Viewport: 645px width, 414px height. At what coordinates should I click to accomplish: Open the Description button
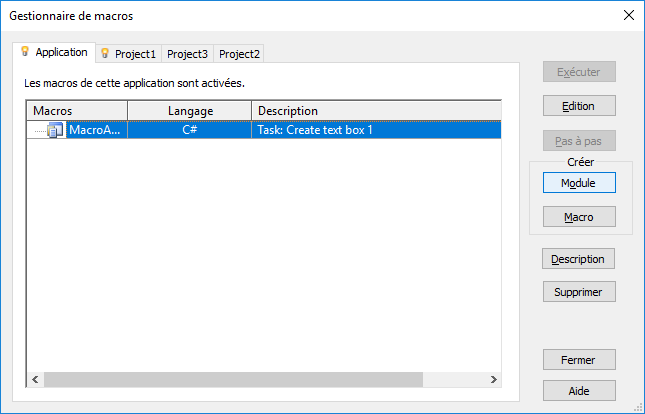578,259
